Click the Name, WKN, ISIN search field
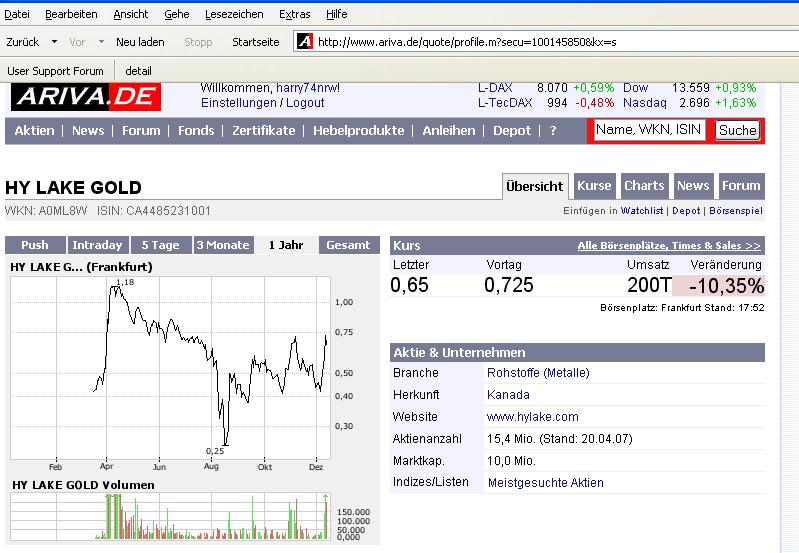The image size is (799, 553). tap(648, 130)
